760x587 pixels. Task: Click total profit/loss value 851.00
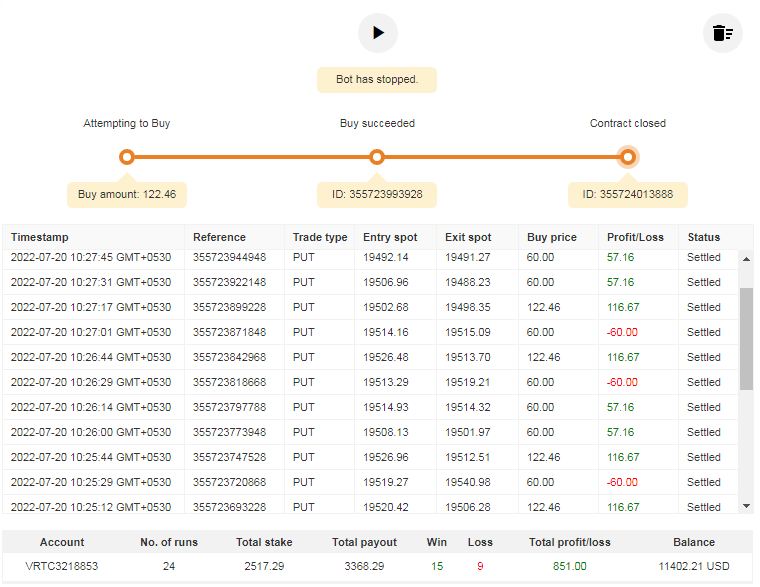[570, 566]
